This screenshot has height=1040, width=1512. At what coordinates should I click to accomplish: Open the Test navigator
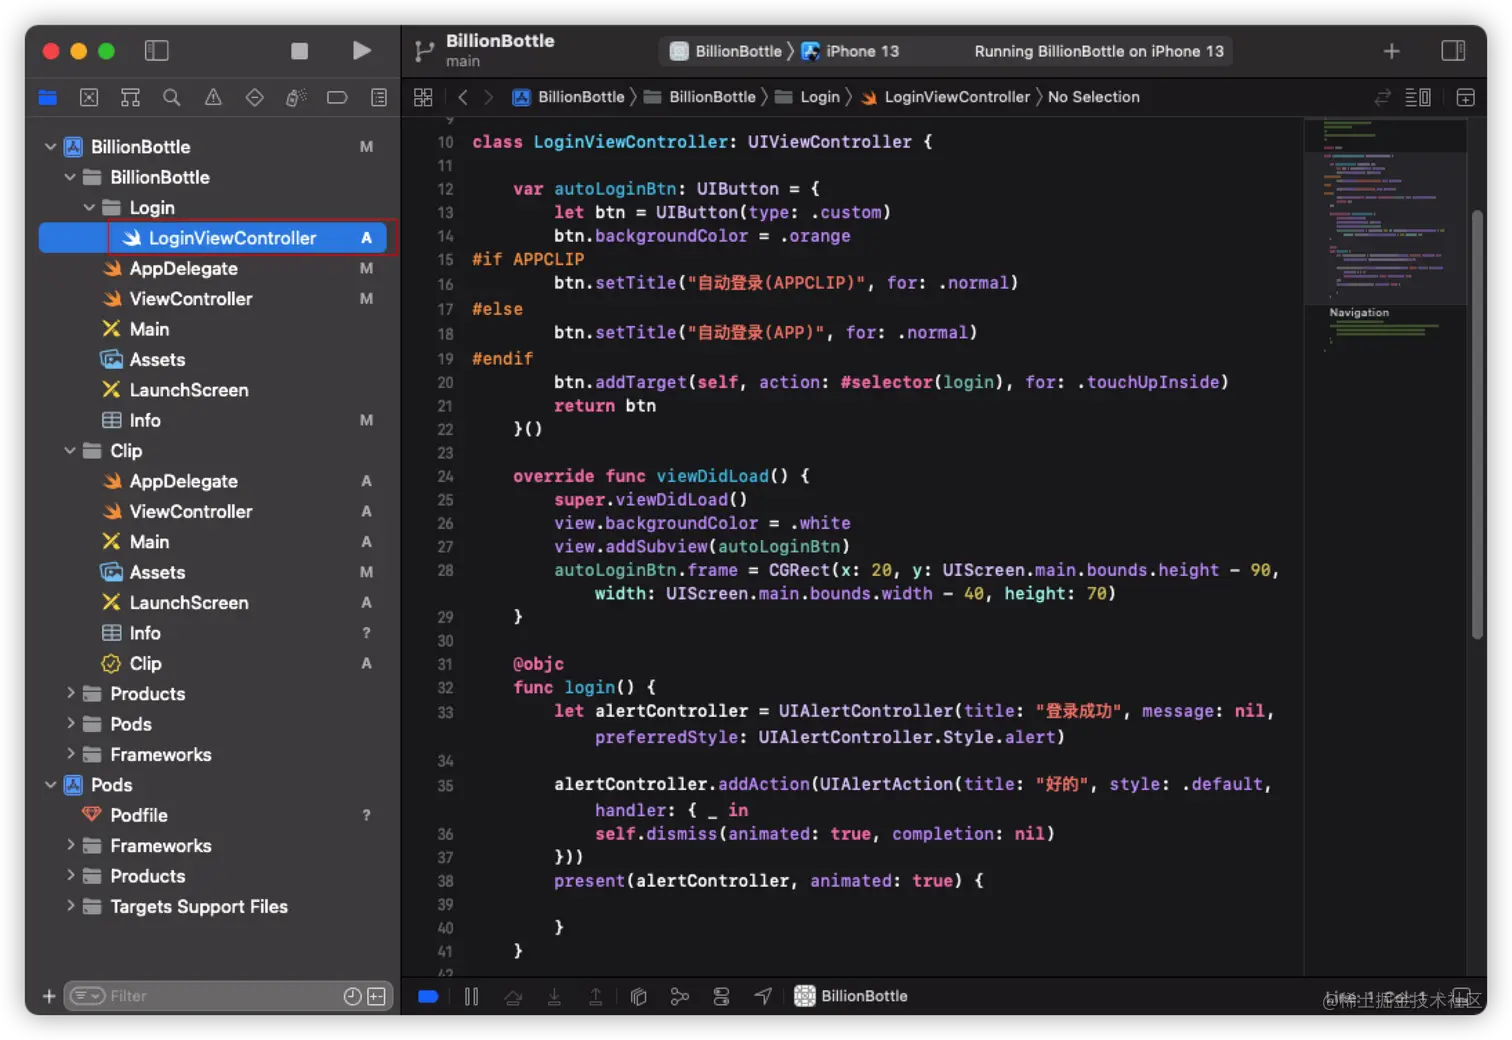point(255,97)
